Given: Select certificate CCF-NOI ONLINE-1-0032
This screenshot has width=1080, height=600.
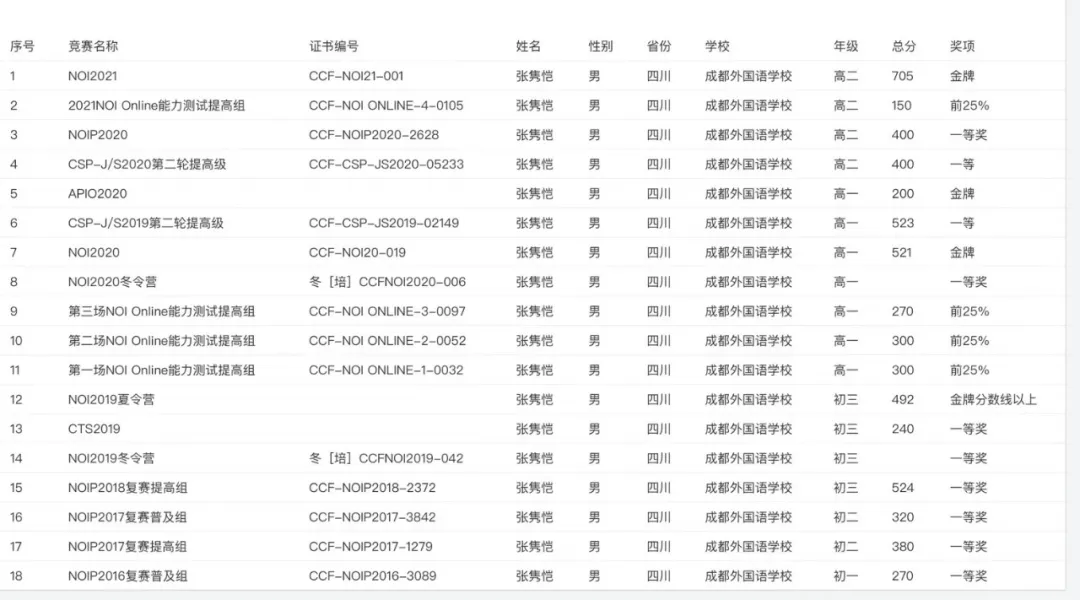Looking at the screenshot, I should coord(386,370).
